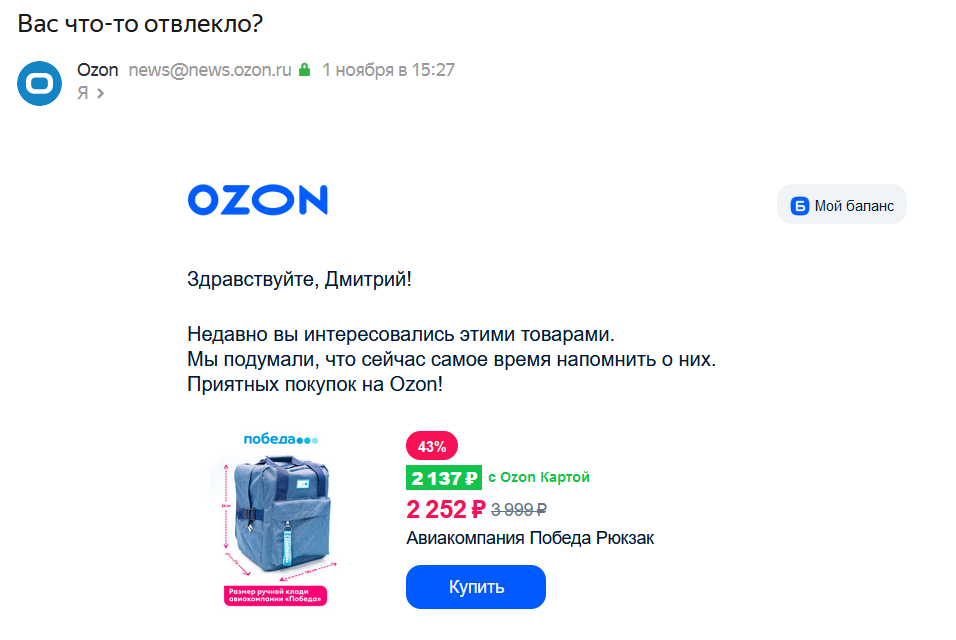Click the green 2 137 ₽ price badge
This screenshot has width=956, height=640.
click(443, 478)
